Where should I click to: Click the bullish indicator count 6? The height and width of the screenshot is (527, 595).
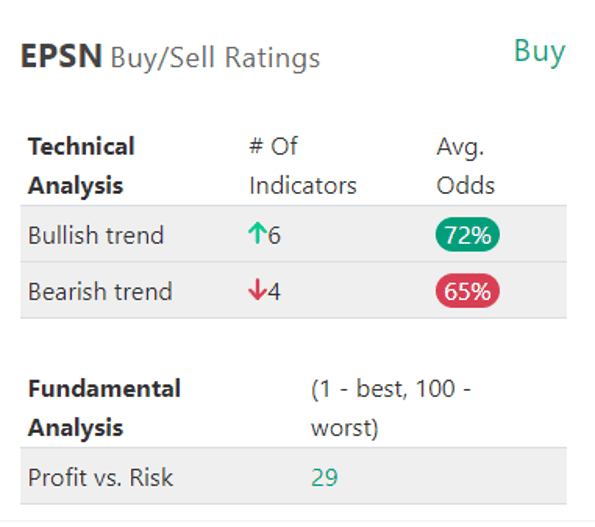click(x=274, y=236)
